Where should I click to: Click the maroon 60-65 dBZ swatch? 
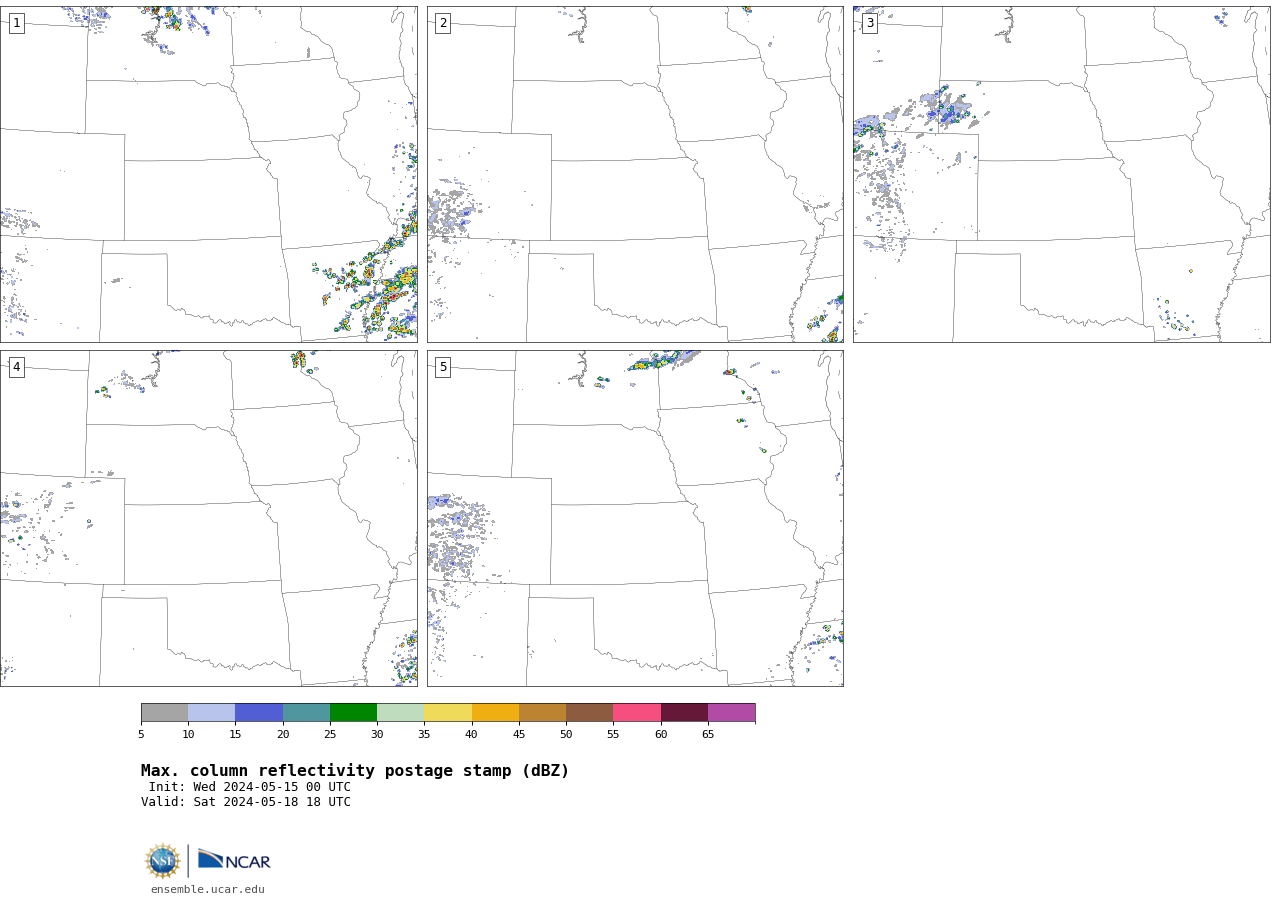[x=684, y=712]
